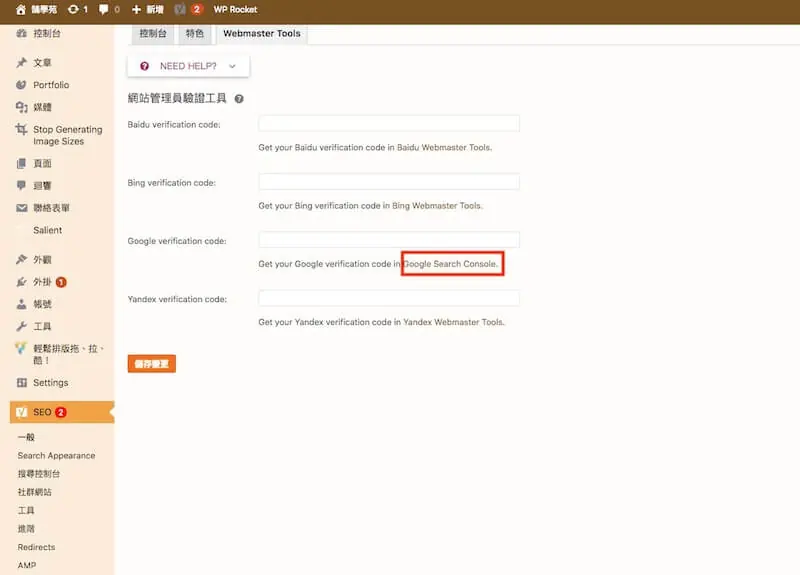This screenshot has width=800, height=575.
Task: Open the 一般 SEO submenu item
Action: coord(26,437)
